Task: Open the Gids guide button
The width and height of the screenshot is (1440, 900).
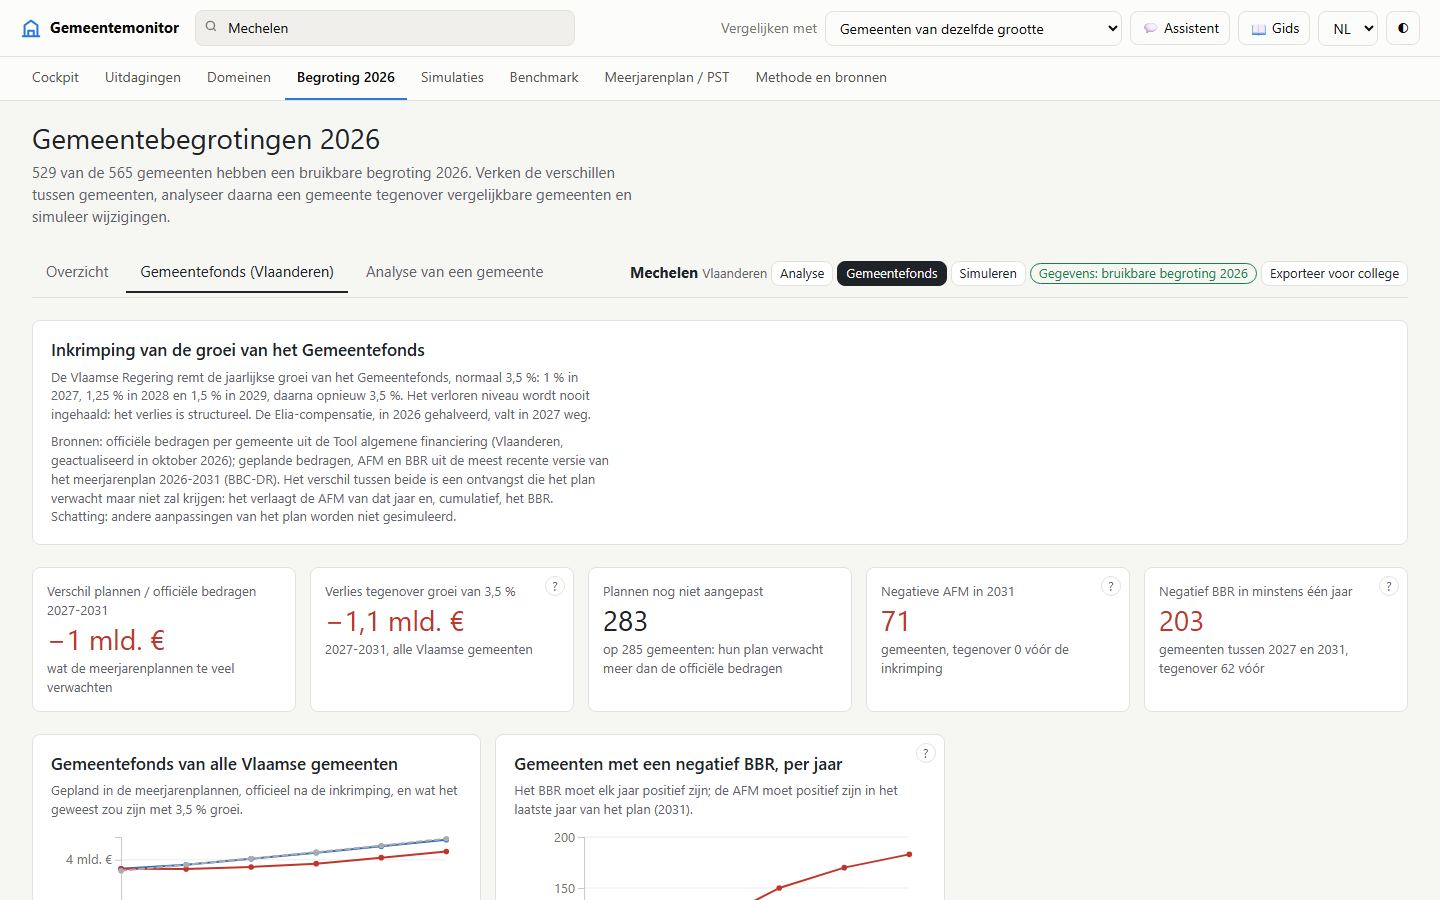Action: click(1275, 28)
